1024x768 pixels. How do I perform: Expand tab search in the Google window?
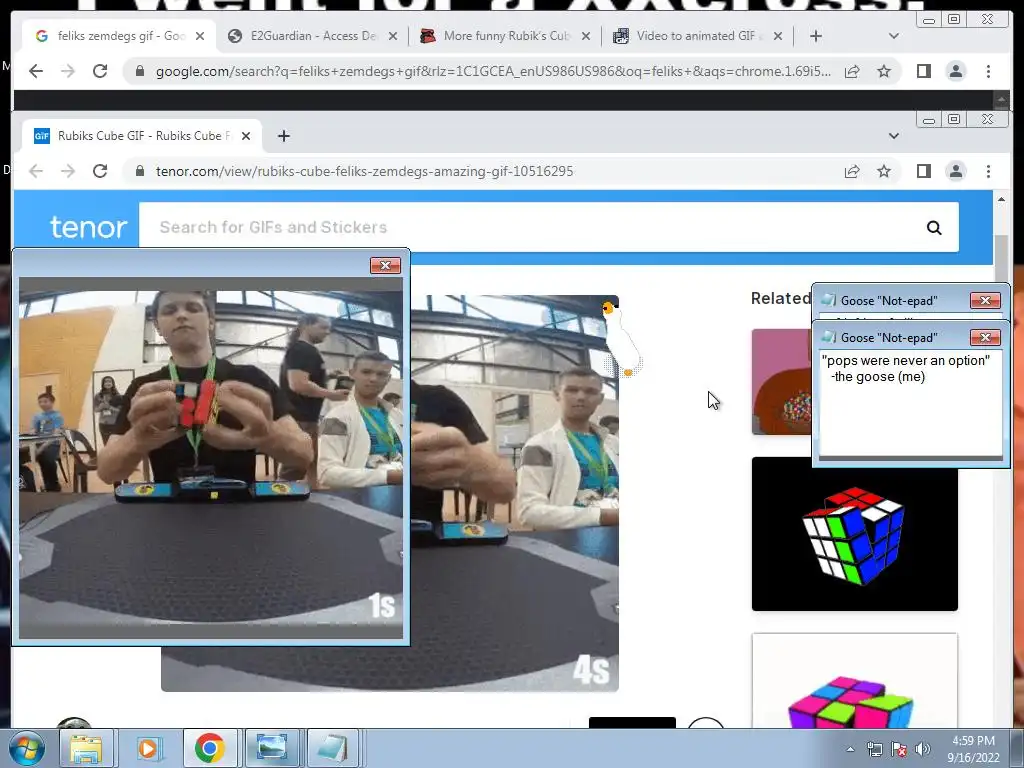(893, 36)
